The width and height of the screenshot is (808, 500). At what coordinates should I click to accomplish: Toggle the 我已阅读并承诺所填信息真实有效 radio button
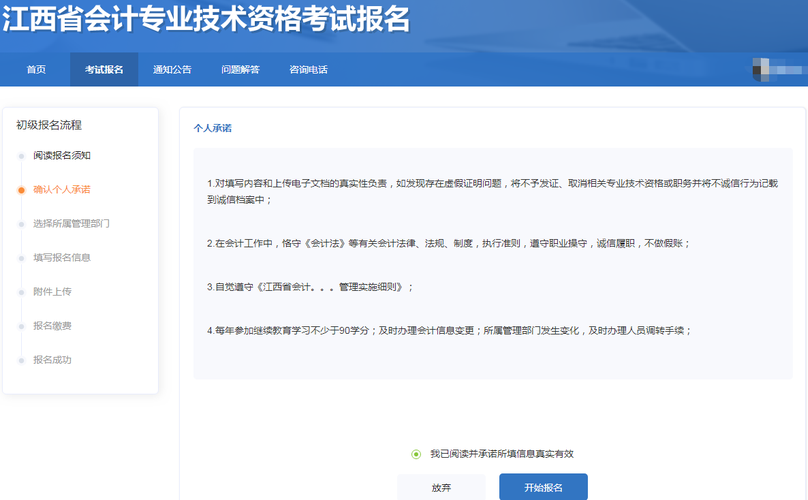416,454
